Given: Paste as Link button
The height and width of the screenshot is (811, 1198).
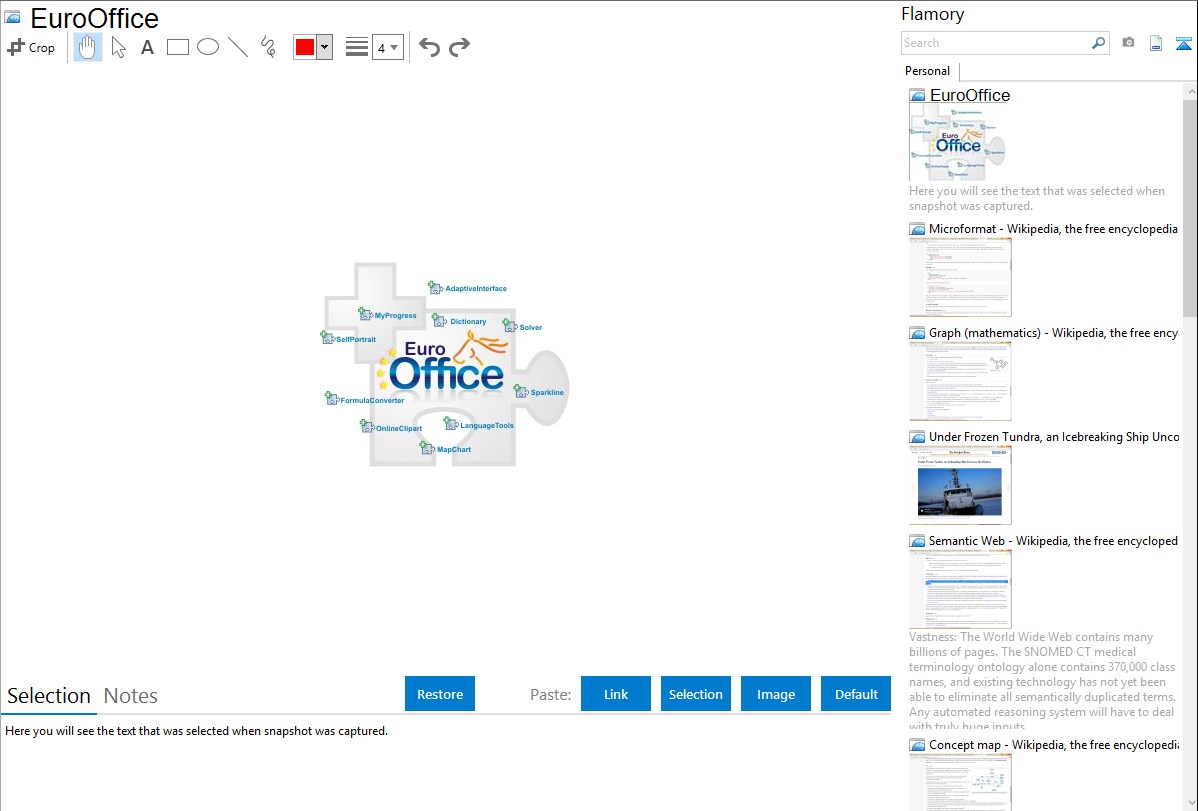Looking at the screenshot, I should click(616, 694).
